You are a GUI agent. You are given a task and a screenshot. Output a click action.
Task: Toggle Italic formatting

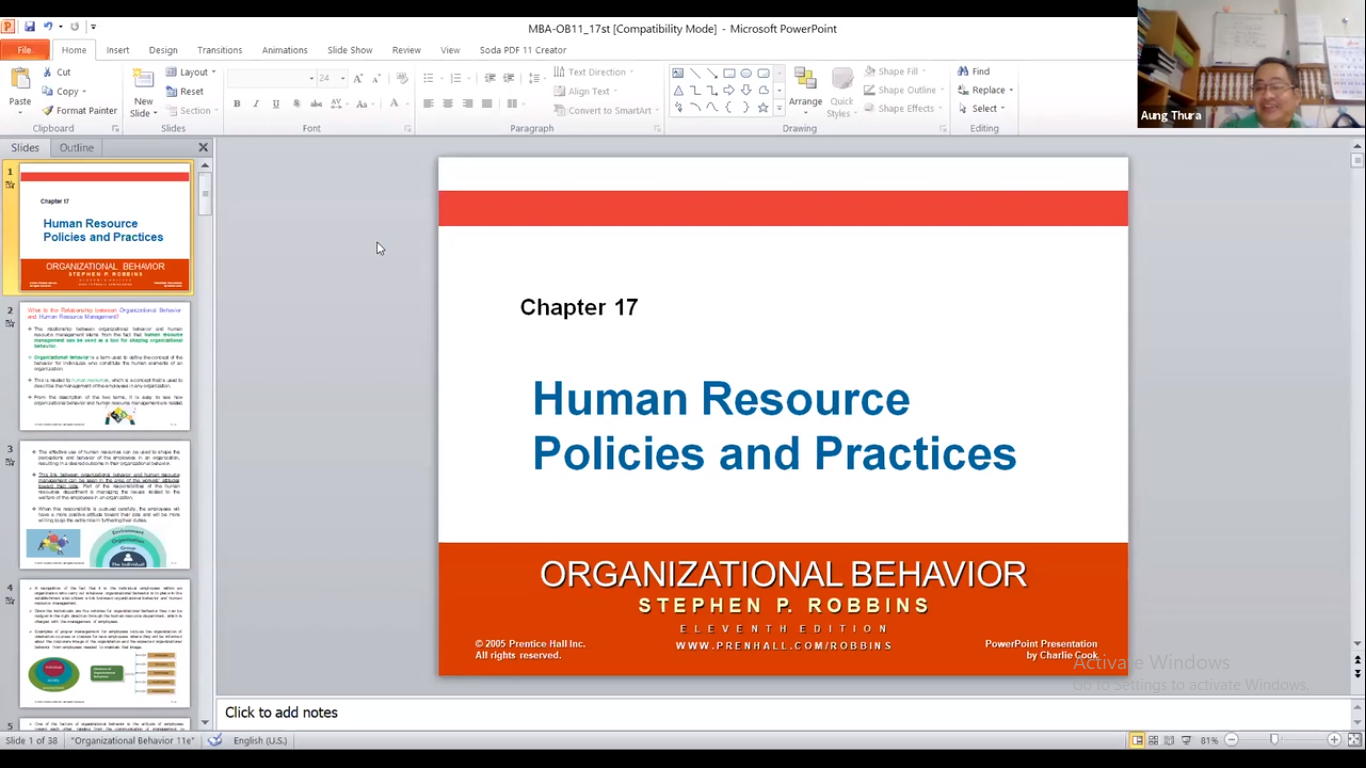(x=256, y=104)
